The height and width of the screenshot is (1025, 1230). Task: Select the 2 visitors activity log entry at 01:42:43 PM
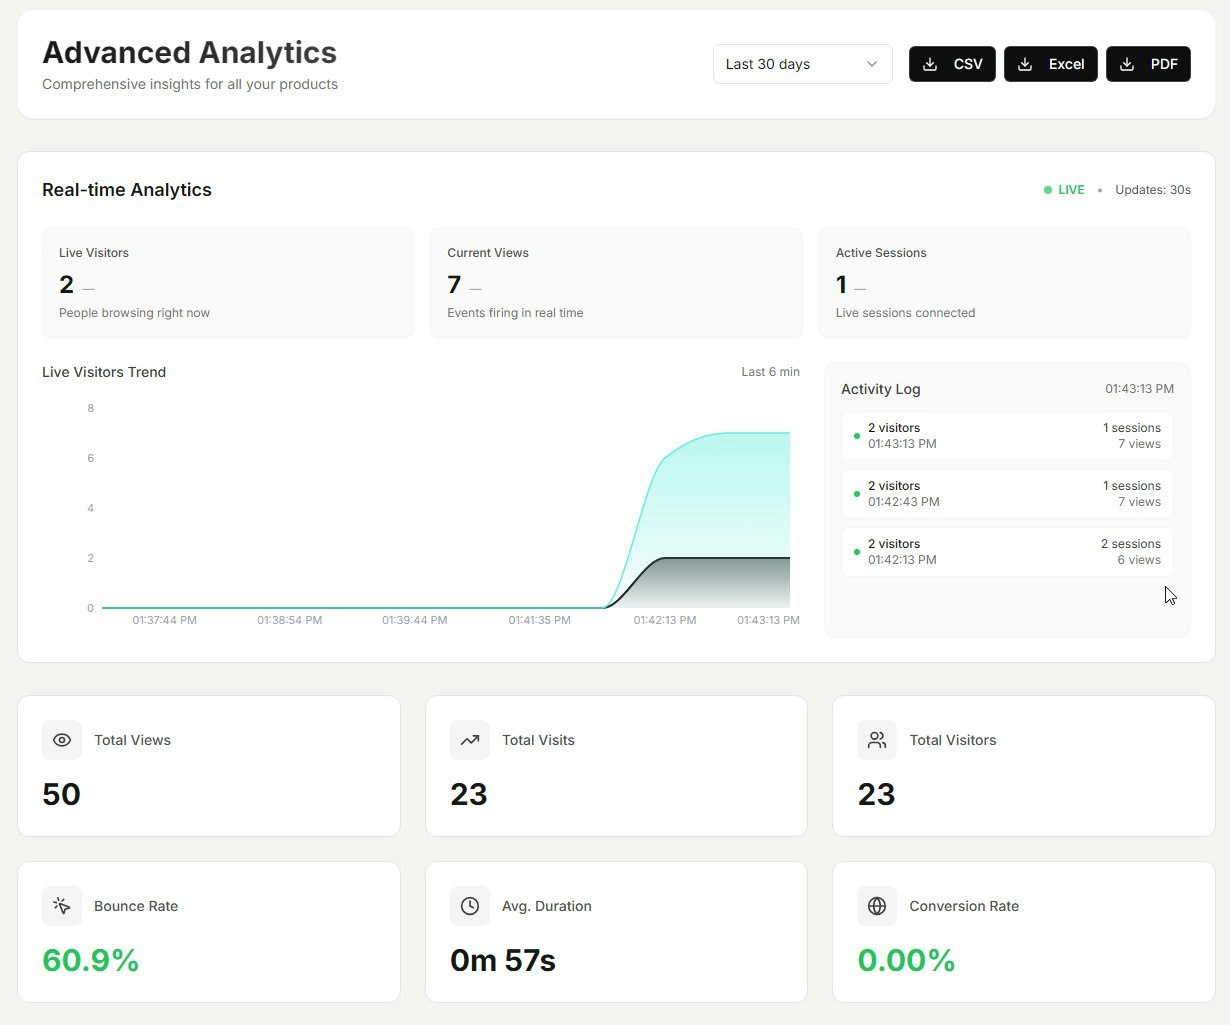[x=1006, y=493]
